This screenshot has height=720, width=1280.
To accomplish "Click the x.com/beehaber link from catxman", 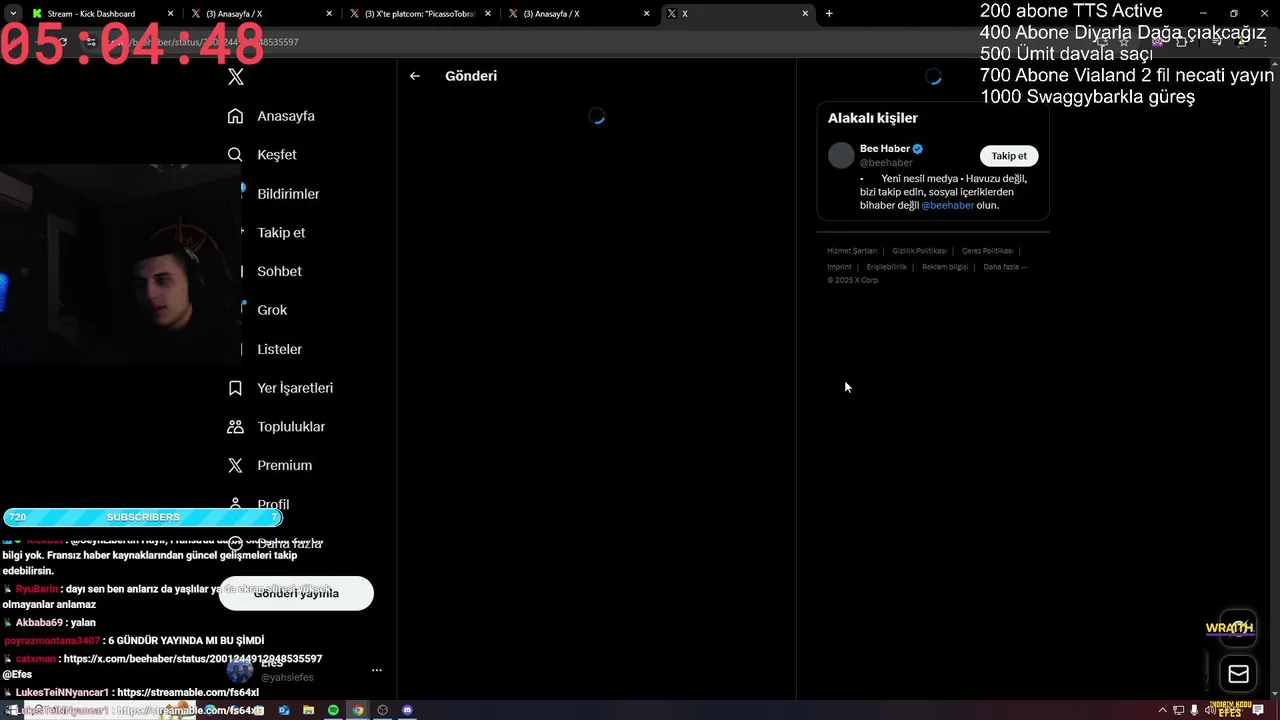I will click(x=193, y=659).
